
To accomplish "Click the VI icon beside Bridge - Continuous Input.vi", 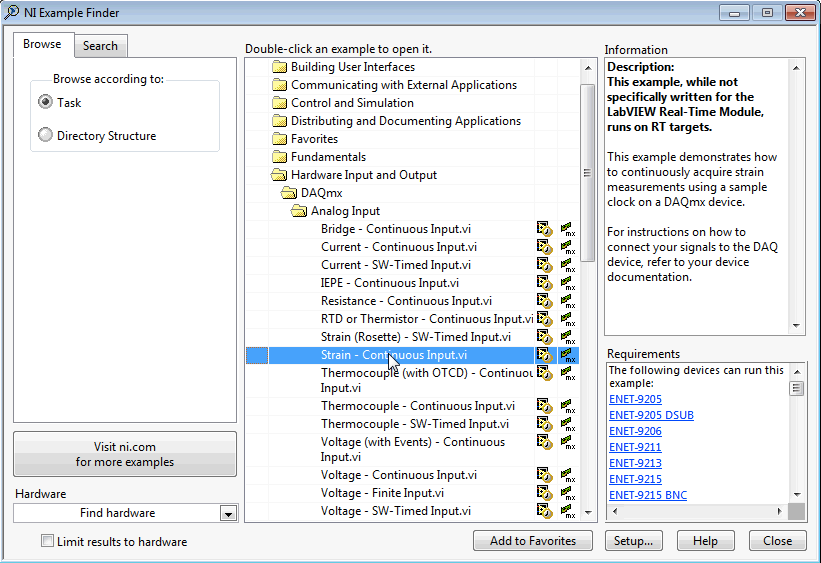I will (x=544, y=229).
